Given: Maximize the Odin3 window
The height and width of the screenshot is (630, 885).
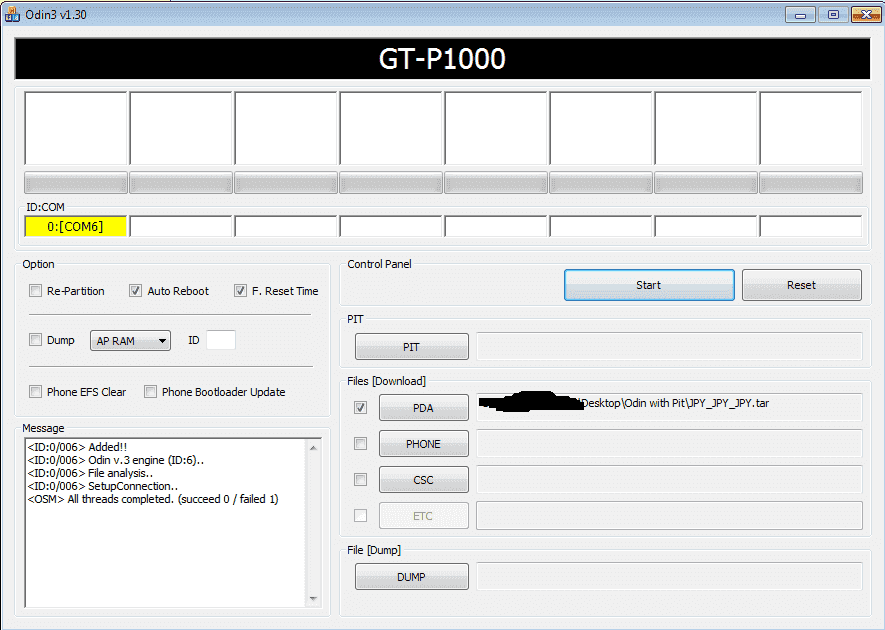Looking at the screenshot, I should coord(833,15).
